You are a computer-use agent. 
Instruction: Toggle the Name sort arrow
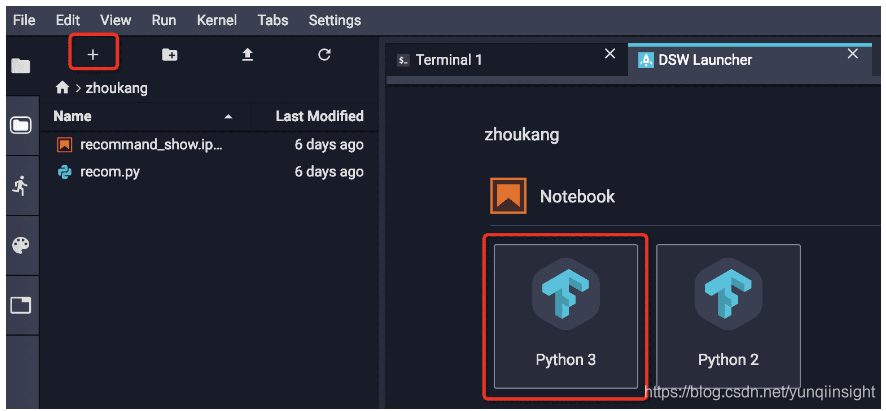pos(228,117)
